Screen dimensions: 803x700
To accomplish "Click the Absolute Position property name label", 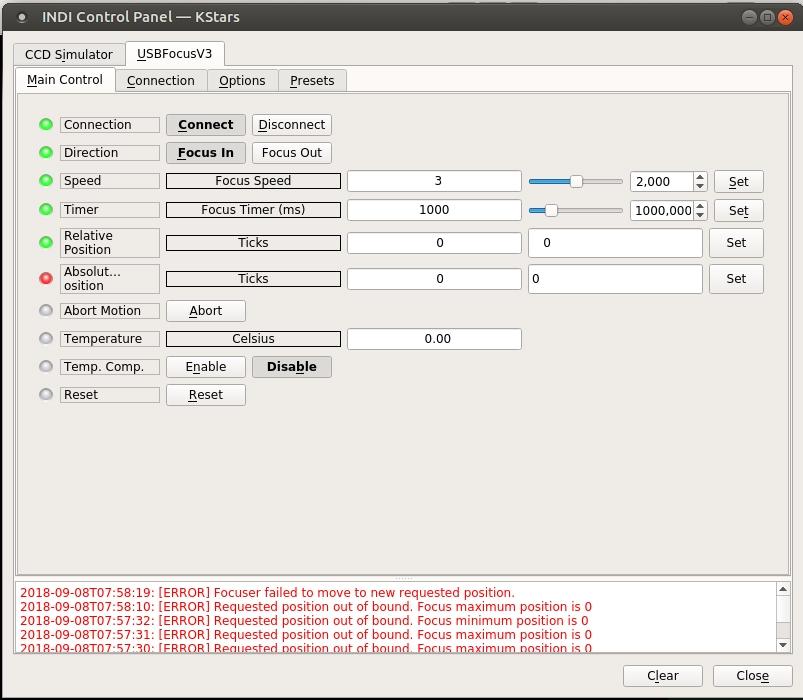I will tap(110, 279).
